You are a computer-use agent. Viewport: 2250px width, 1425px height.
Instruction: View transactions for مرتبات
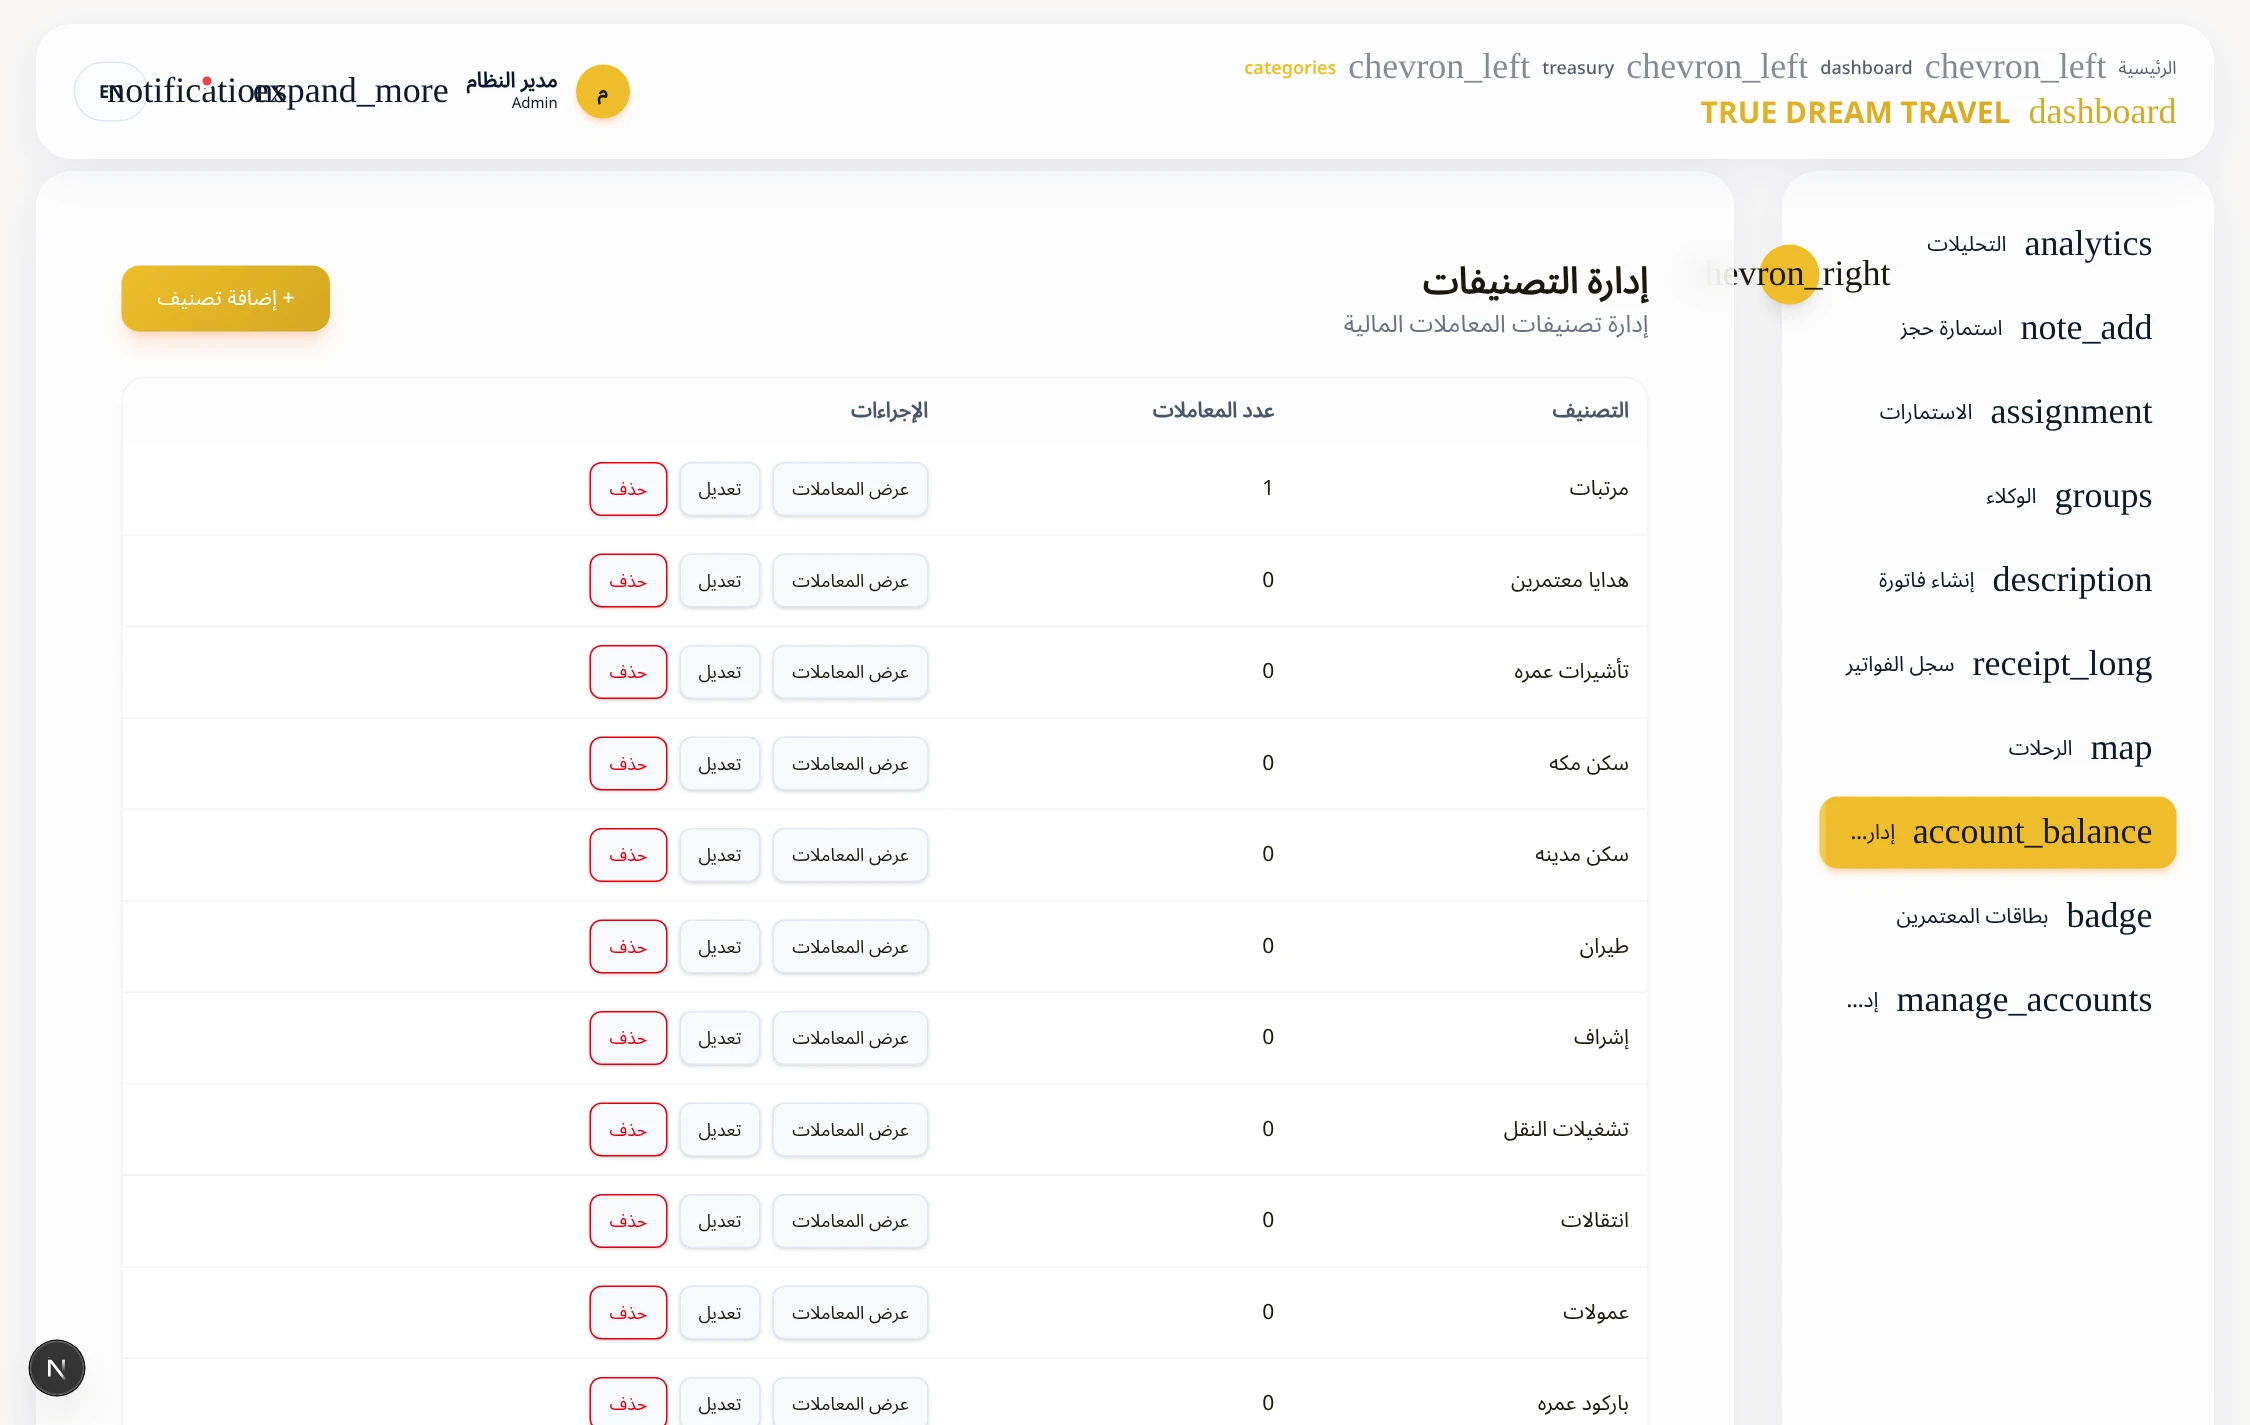850,489
